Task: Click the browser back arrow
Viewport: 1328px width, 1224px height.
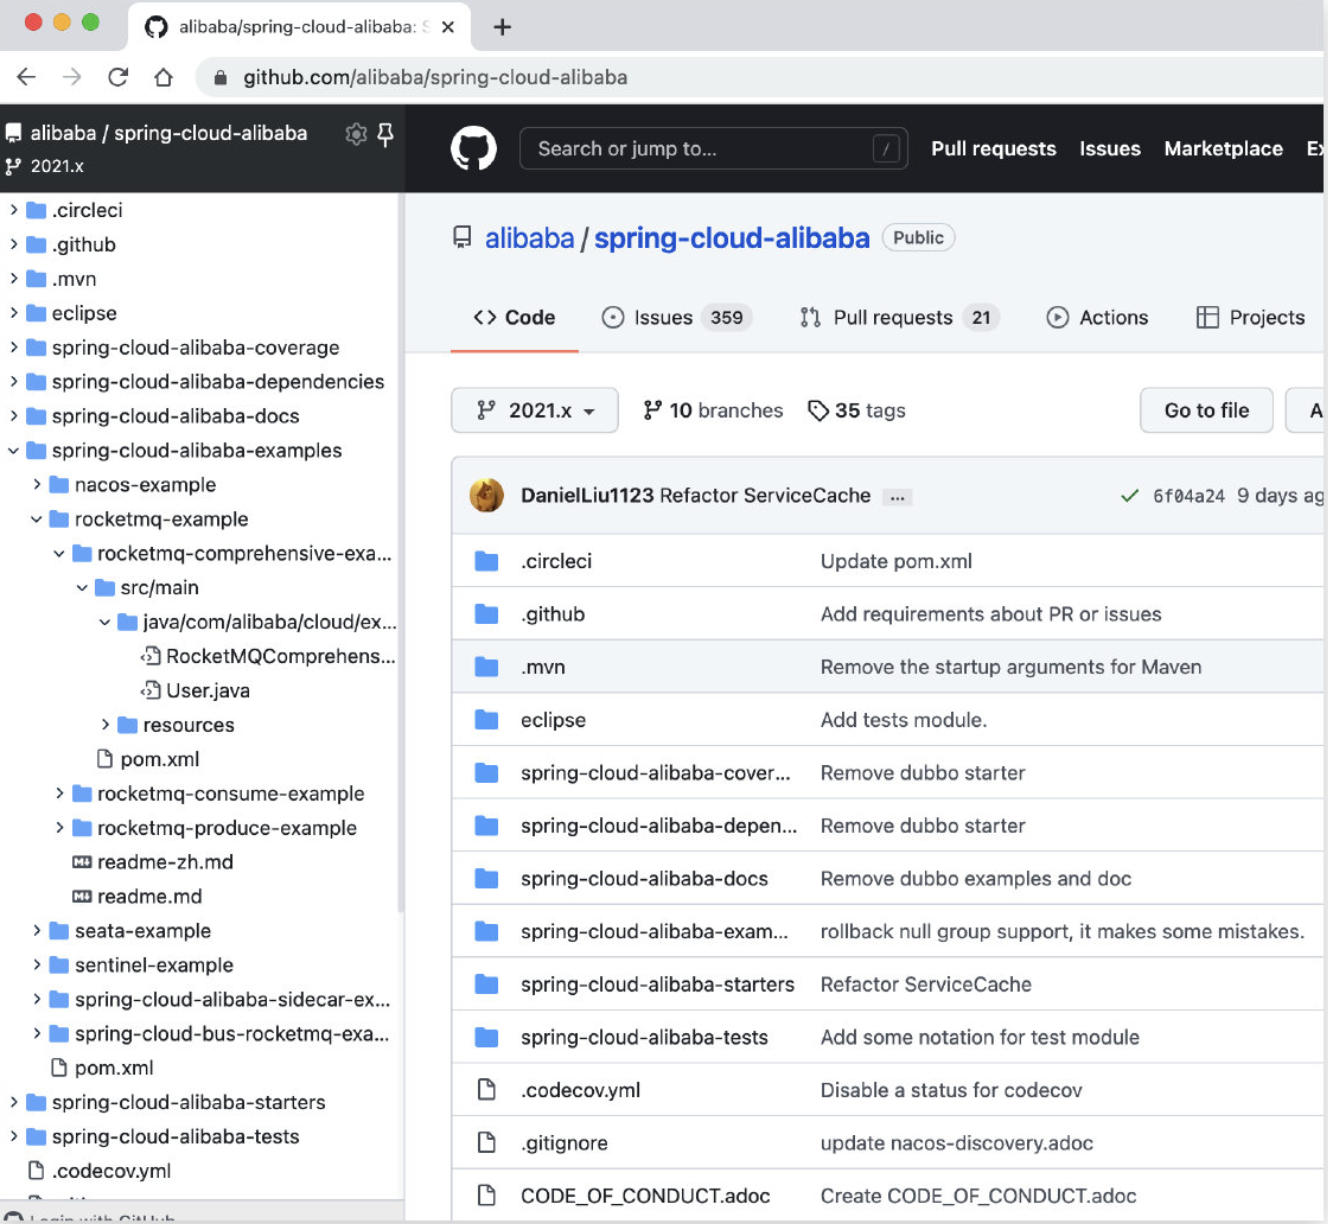Action: click(26, 77)
